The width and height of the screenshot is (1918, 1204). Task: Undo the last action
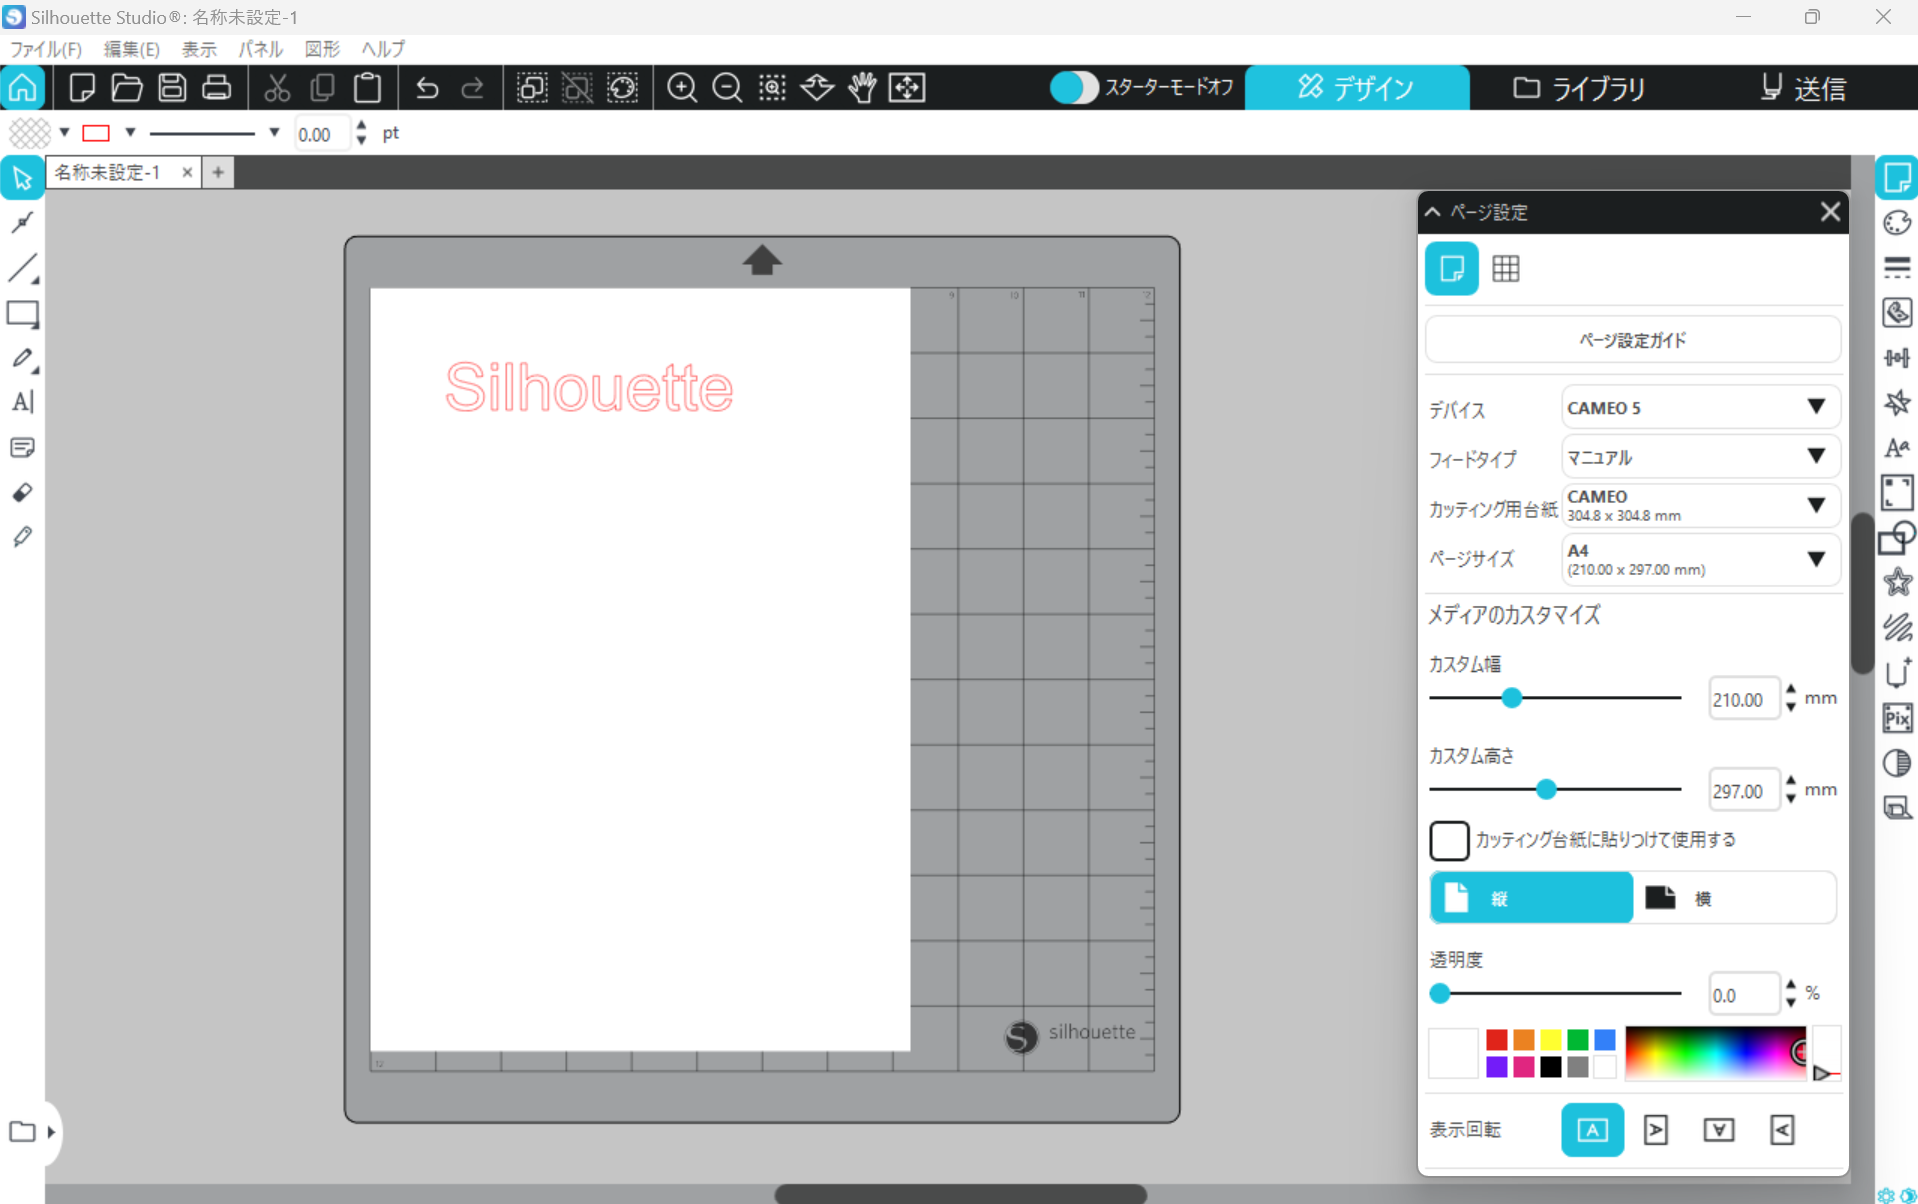pos(427,88)
